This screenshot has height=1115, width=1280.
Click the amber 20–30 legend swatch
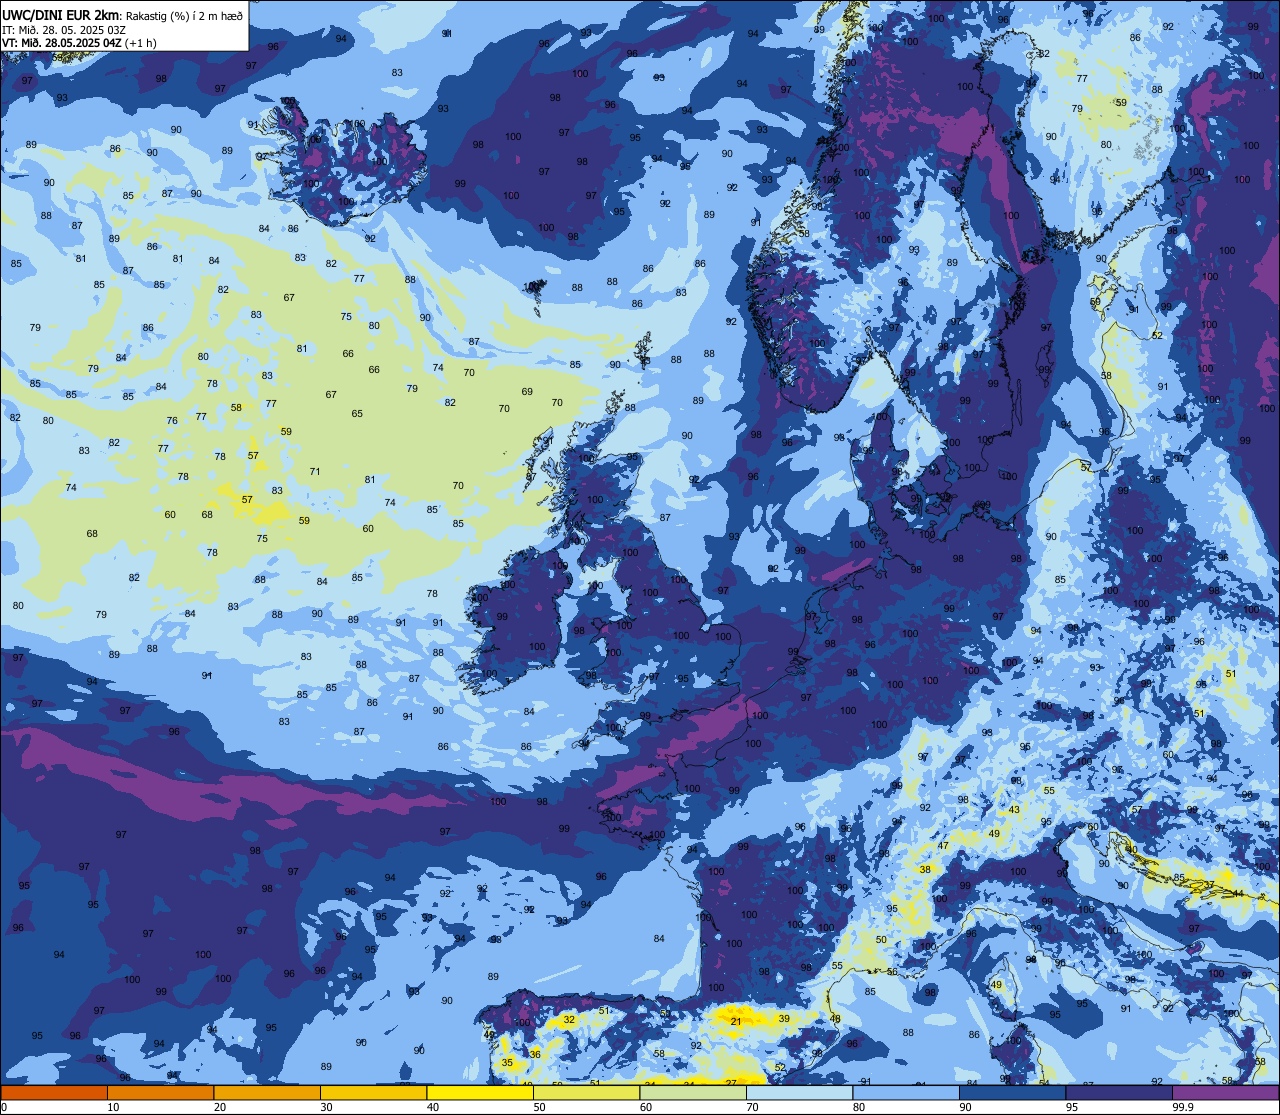point(267,1092)
